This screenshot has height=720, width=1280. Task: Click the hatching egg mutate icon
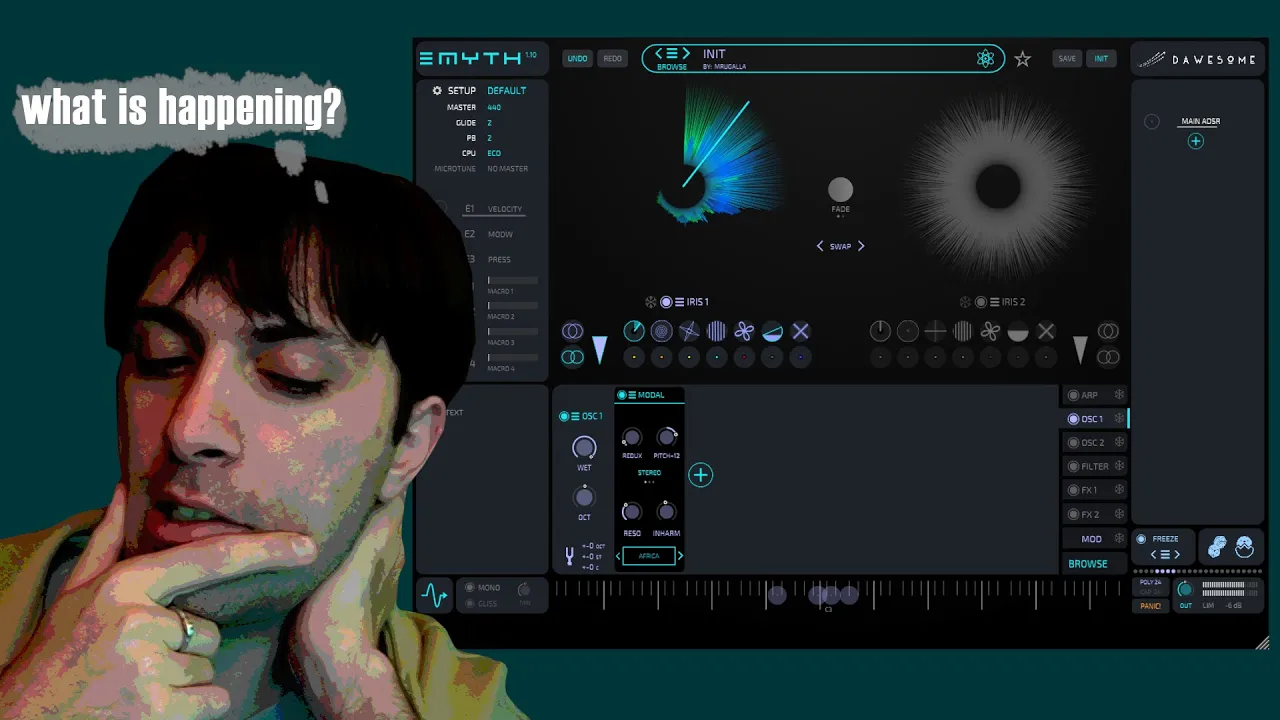[1244, 547]
